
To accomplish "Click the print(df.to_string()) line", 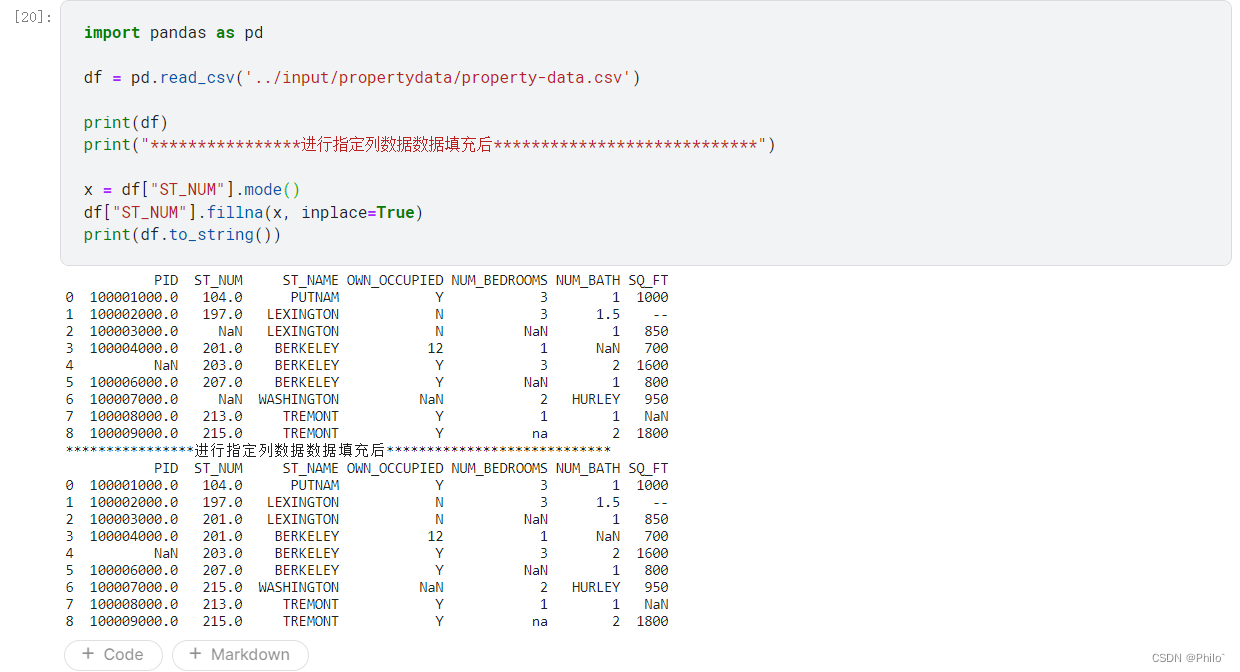I will tap(183, 235).
